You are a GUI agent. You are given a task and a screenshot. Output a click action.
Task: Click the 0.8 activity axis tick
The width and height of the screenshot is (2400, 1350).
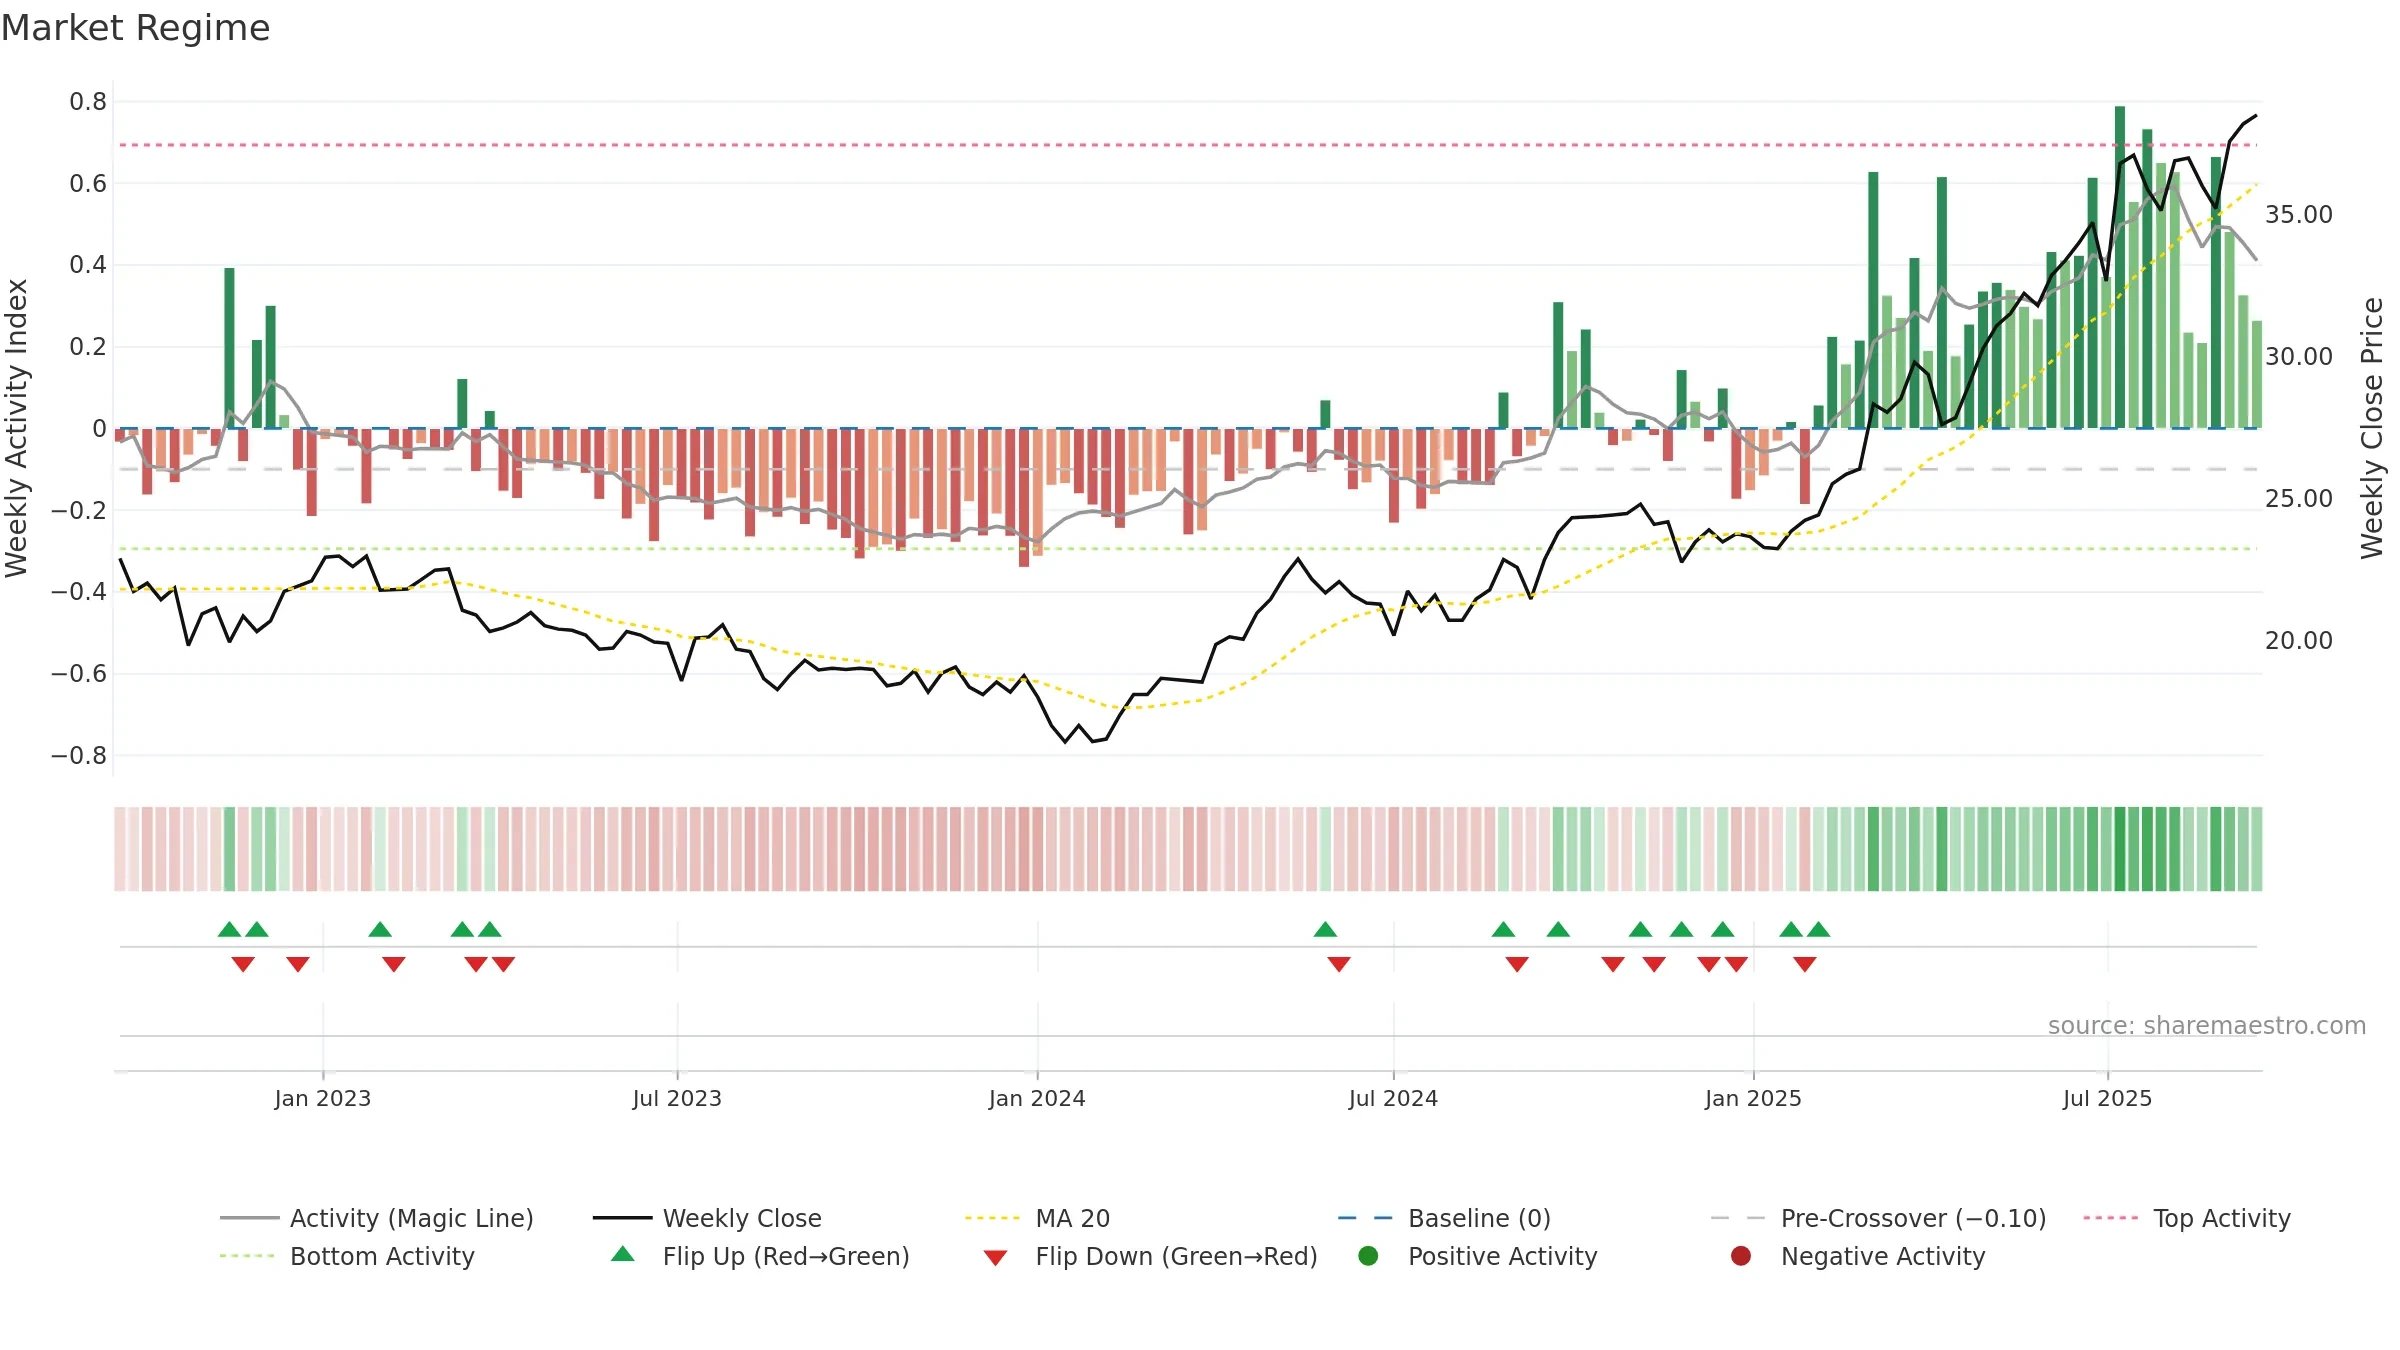coord(88,101)
